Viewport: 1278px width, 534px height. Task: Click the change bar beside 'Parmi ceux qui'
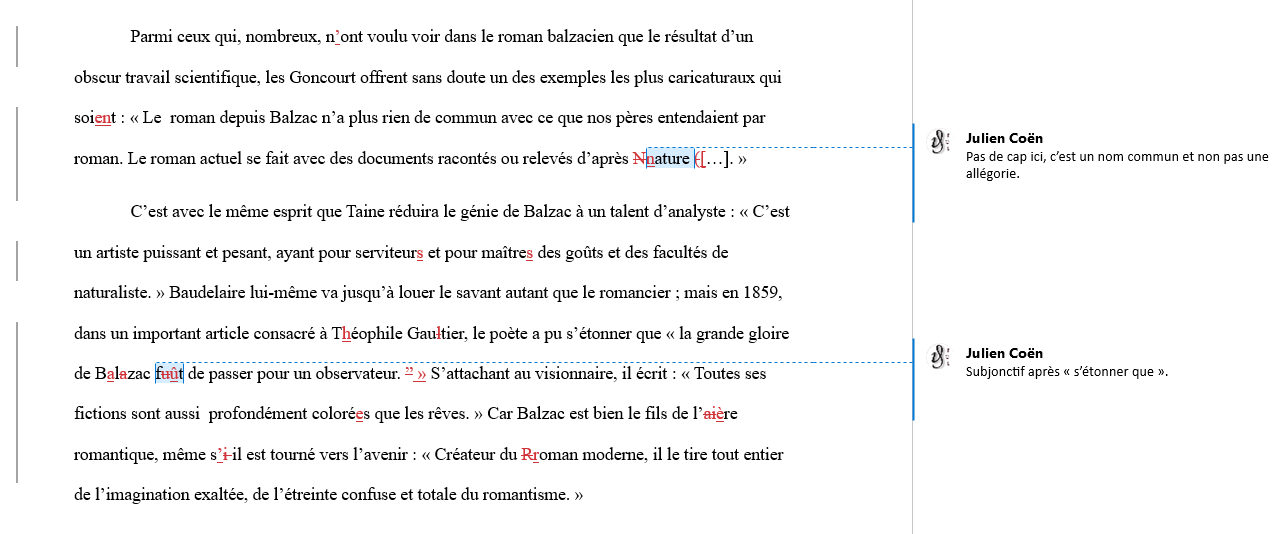17,47
